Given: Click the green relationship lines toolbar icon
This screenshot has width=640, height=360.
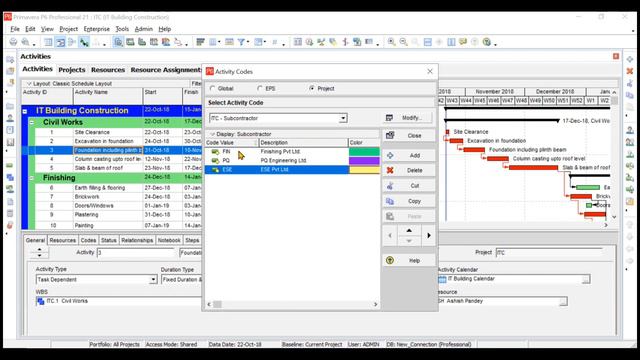Looking at the screenshot, I should pos(84,42).
